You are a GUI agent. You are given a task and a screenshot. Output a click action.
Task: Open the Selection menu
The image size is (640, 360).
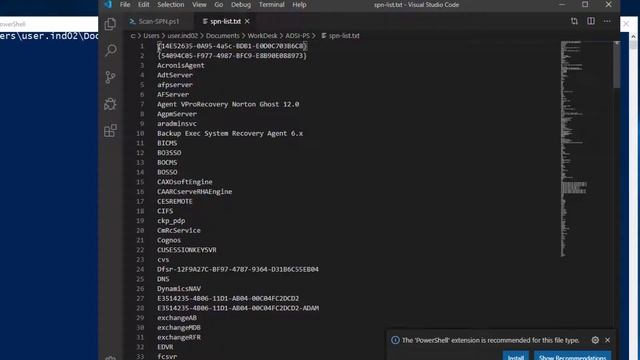point(171,4)
